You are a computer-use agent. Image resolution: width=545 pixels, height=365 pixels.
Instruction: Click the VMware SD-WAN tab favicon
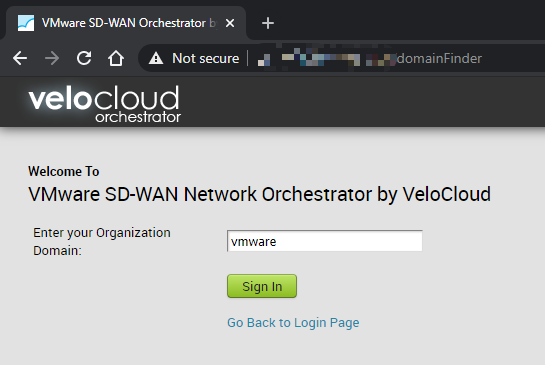[x=26, y=23]
